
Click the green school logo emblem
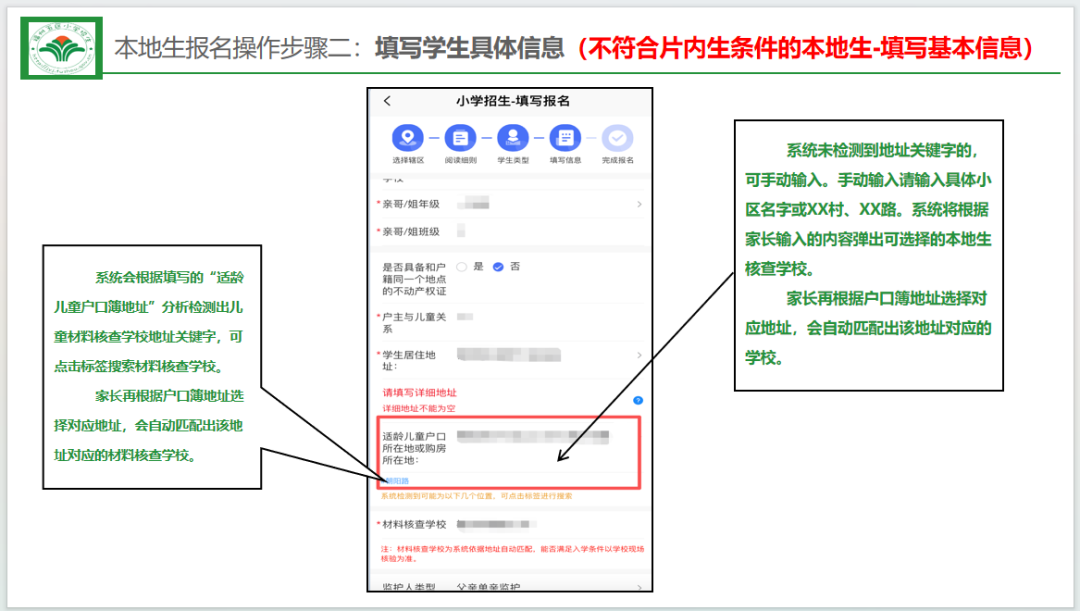coord(62,48)
